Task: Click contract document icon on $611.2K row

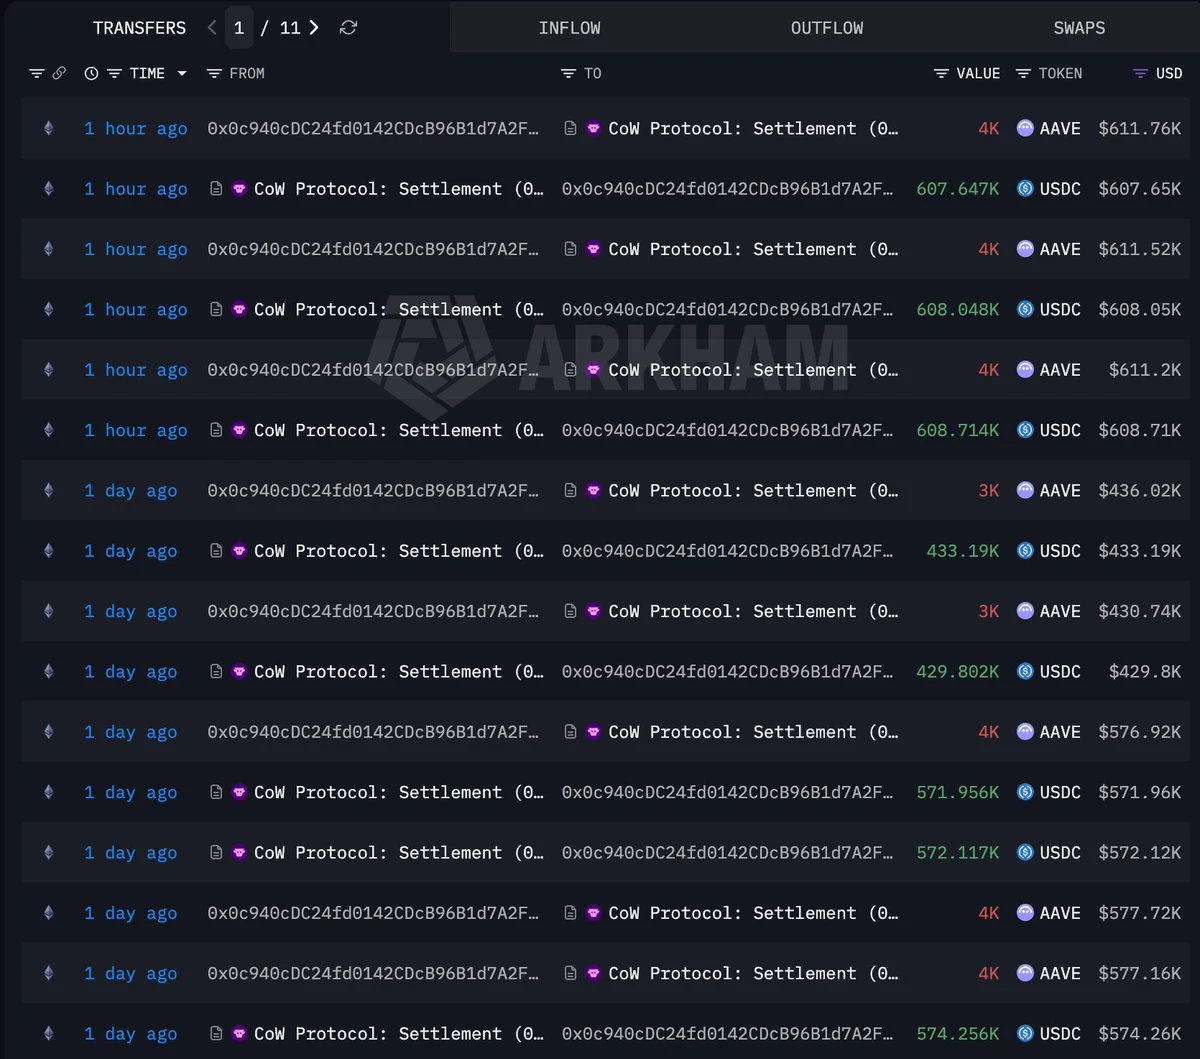Action: [570, 369]
